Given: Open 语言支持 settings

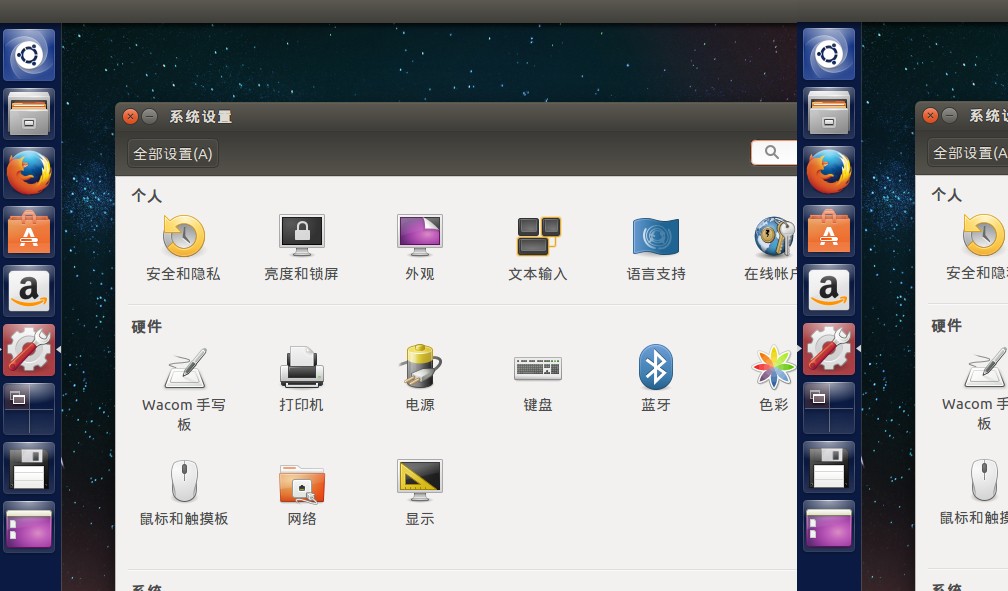Looking at the screenshot, I should 656,248.
